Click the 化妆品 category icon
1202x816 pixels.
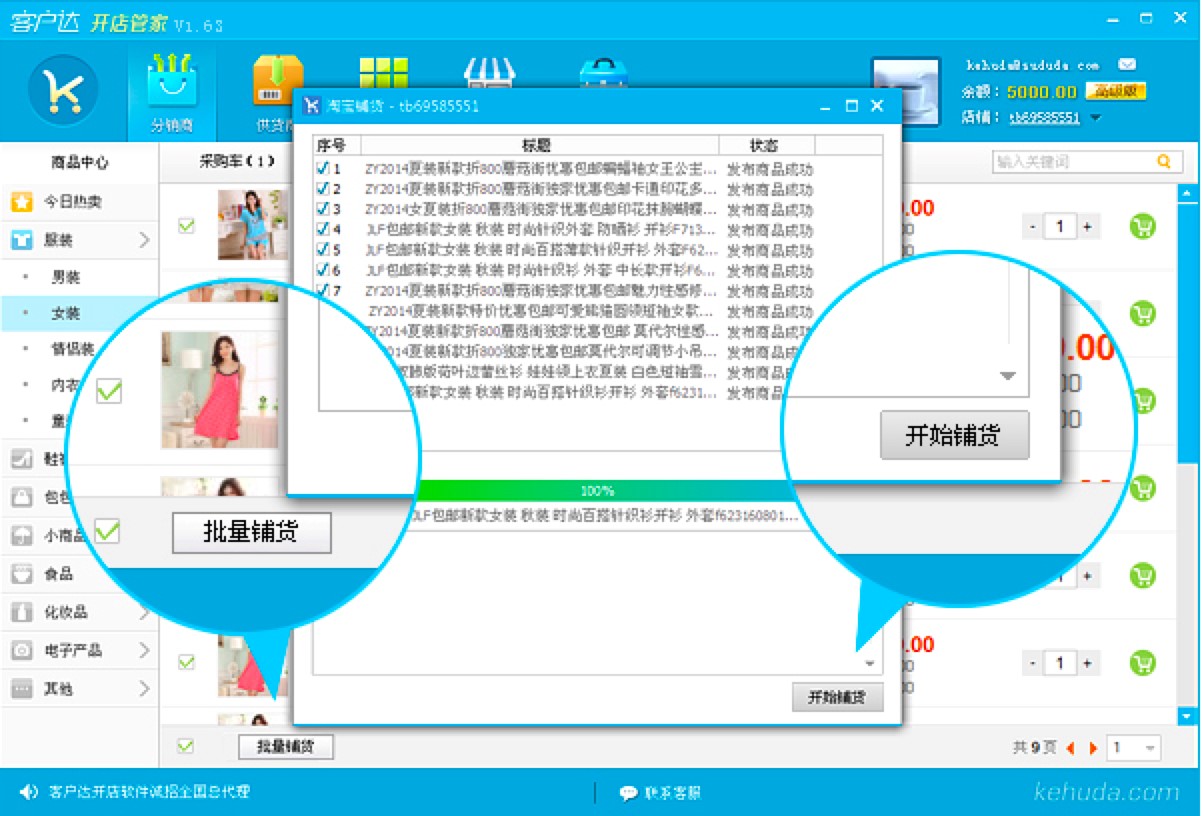tap(21, 612)
